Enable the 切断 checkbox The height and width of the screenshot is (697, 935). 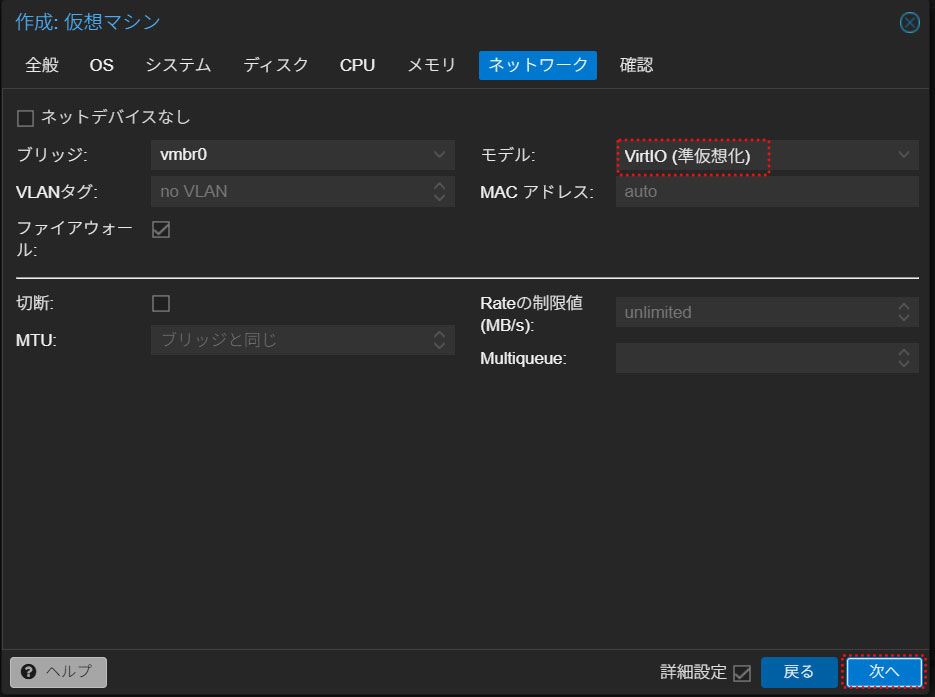pyautogui.click(x=161, y=303)
